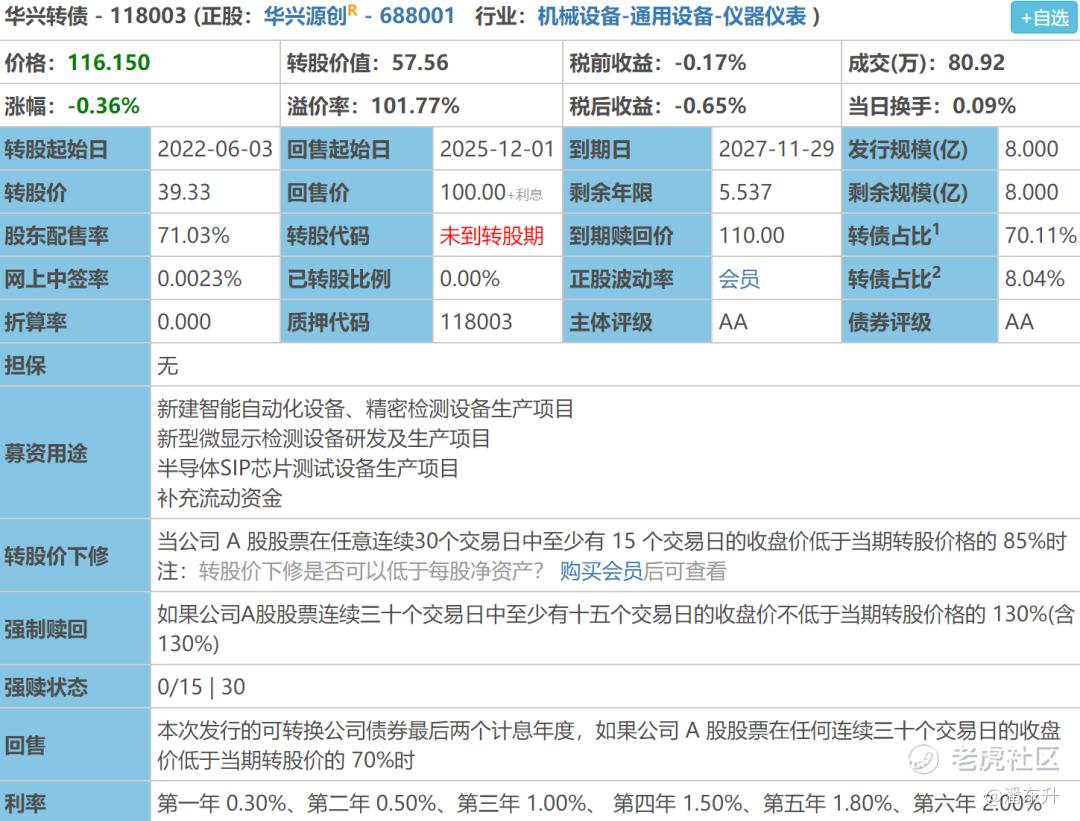The image size is (1080, 821).
Task: Select the price value 116.150
Action: click(109, 63)
